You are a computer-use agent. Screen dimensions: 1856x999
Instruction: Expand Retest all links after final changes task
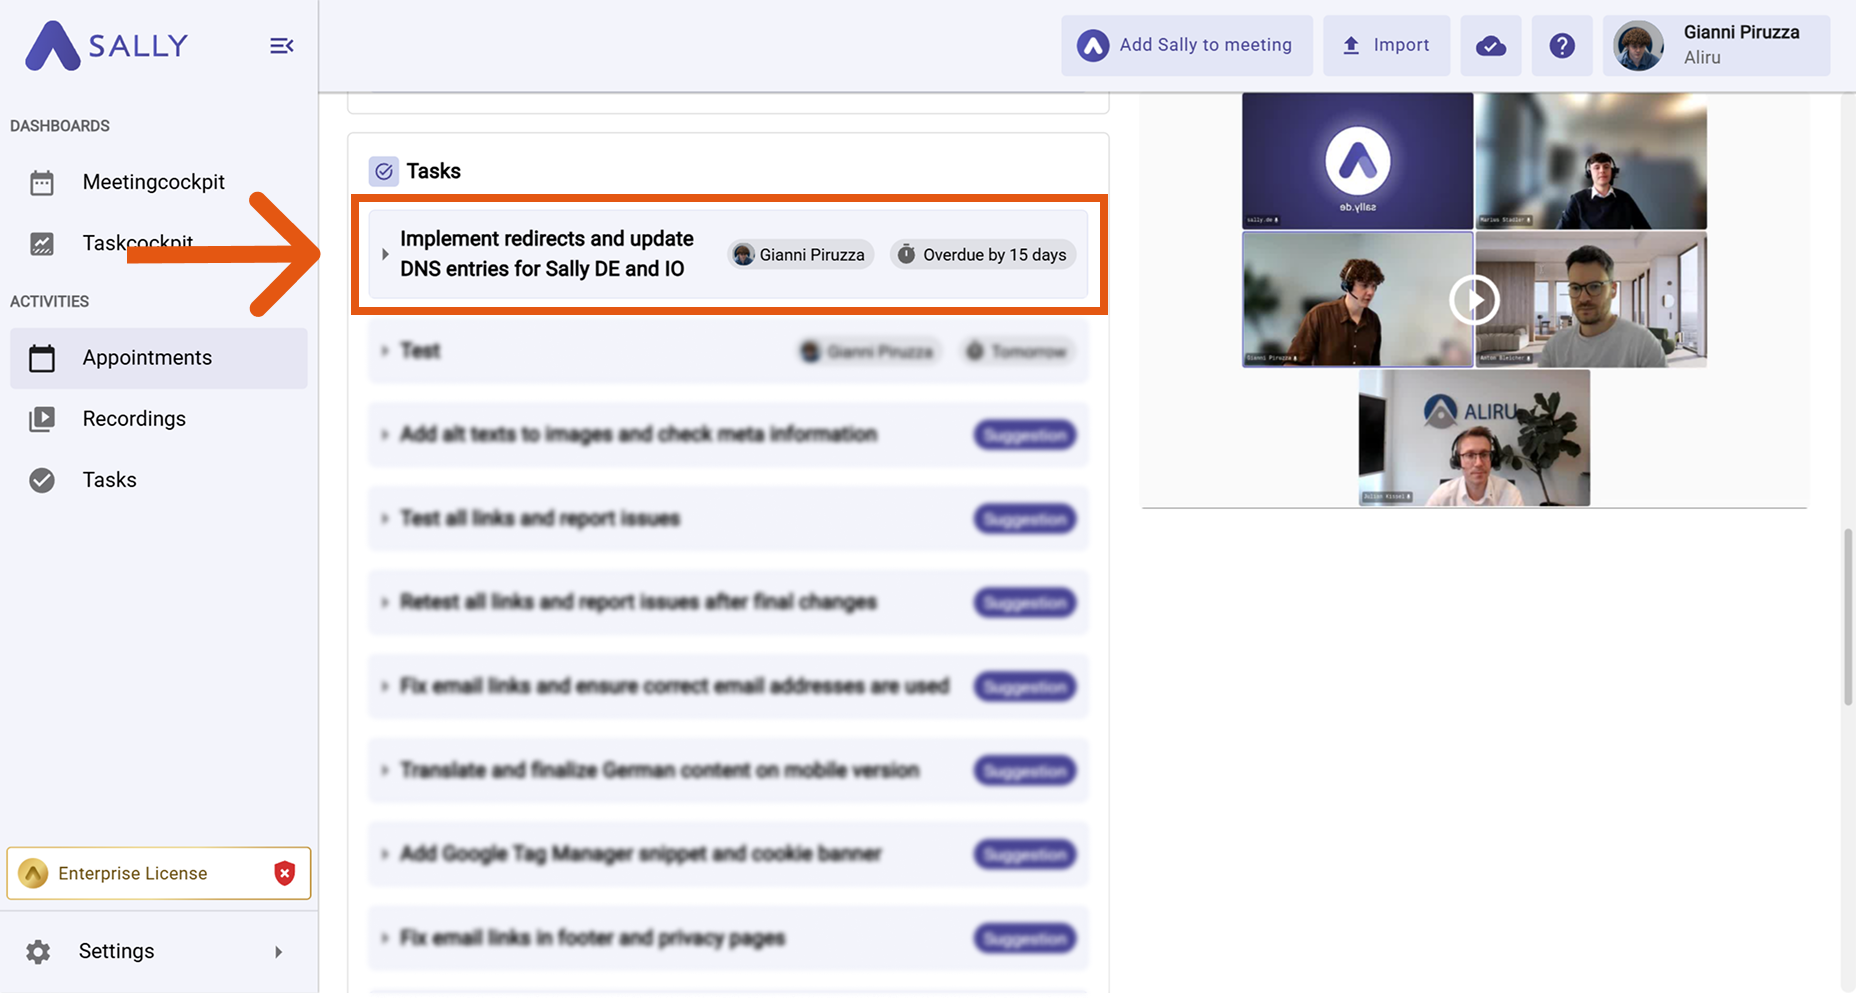coord(385,602)
